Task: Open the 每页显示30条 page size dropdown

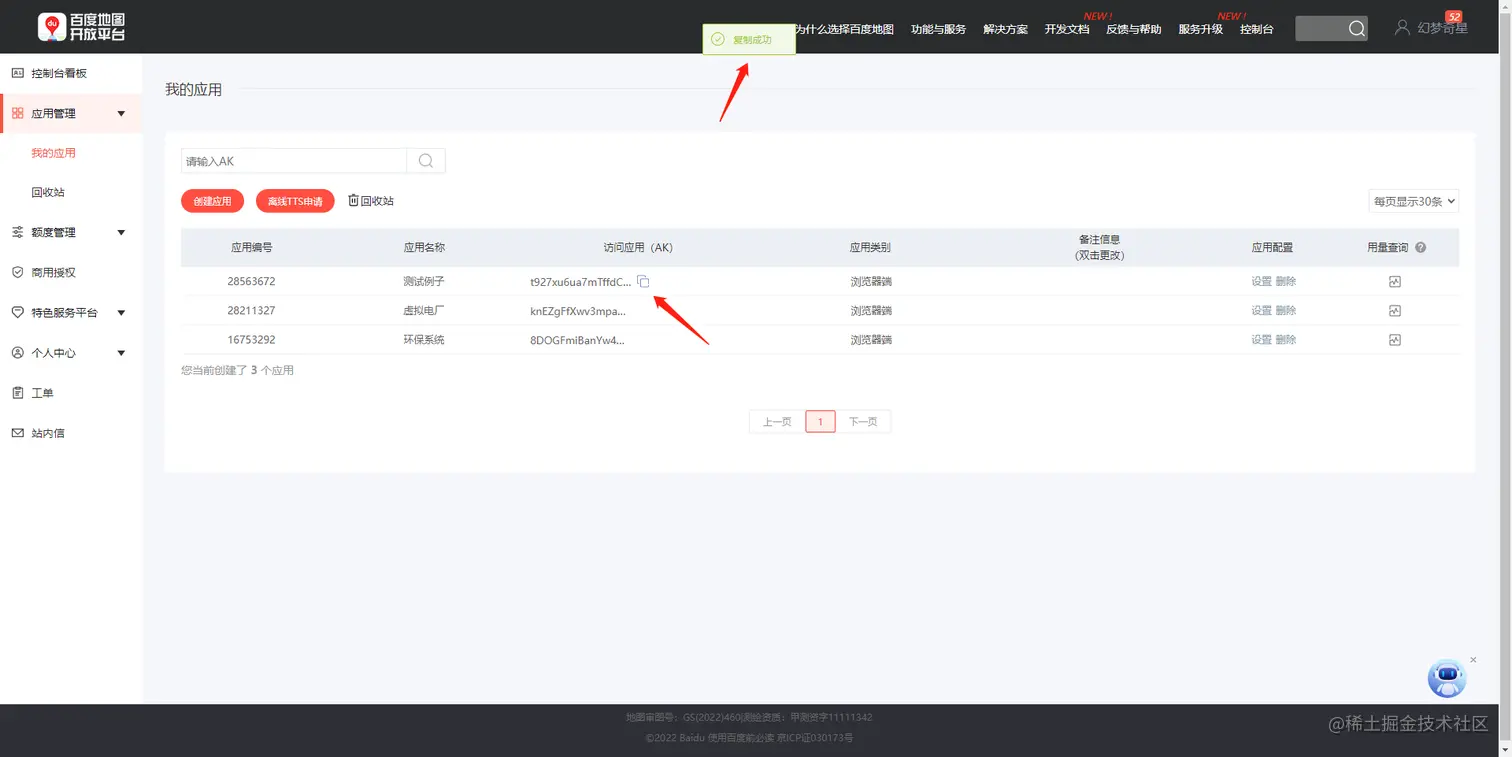Action: pyautogui.click(x=1413, y=200)
